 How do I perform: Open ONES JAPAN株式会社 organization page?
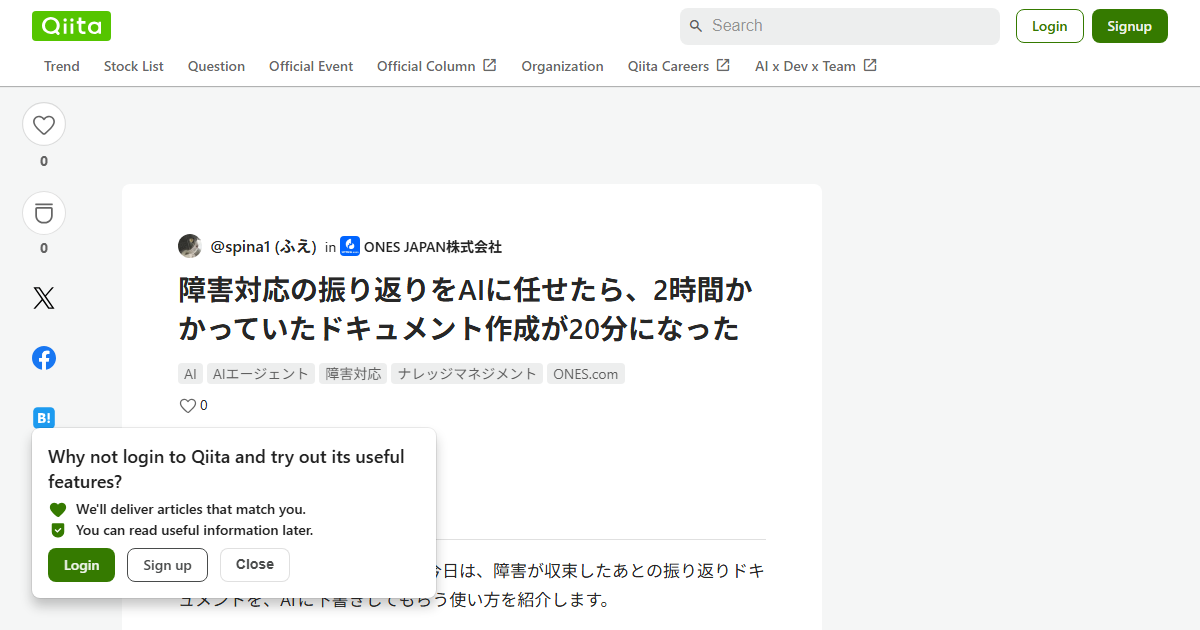point(433,247)
